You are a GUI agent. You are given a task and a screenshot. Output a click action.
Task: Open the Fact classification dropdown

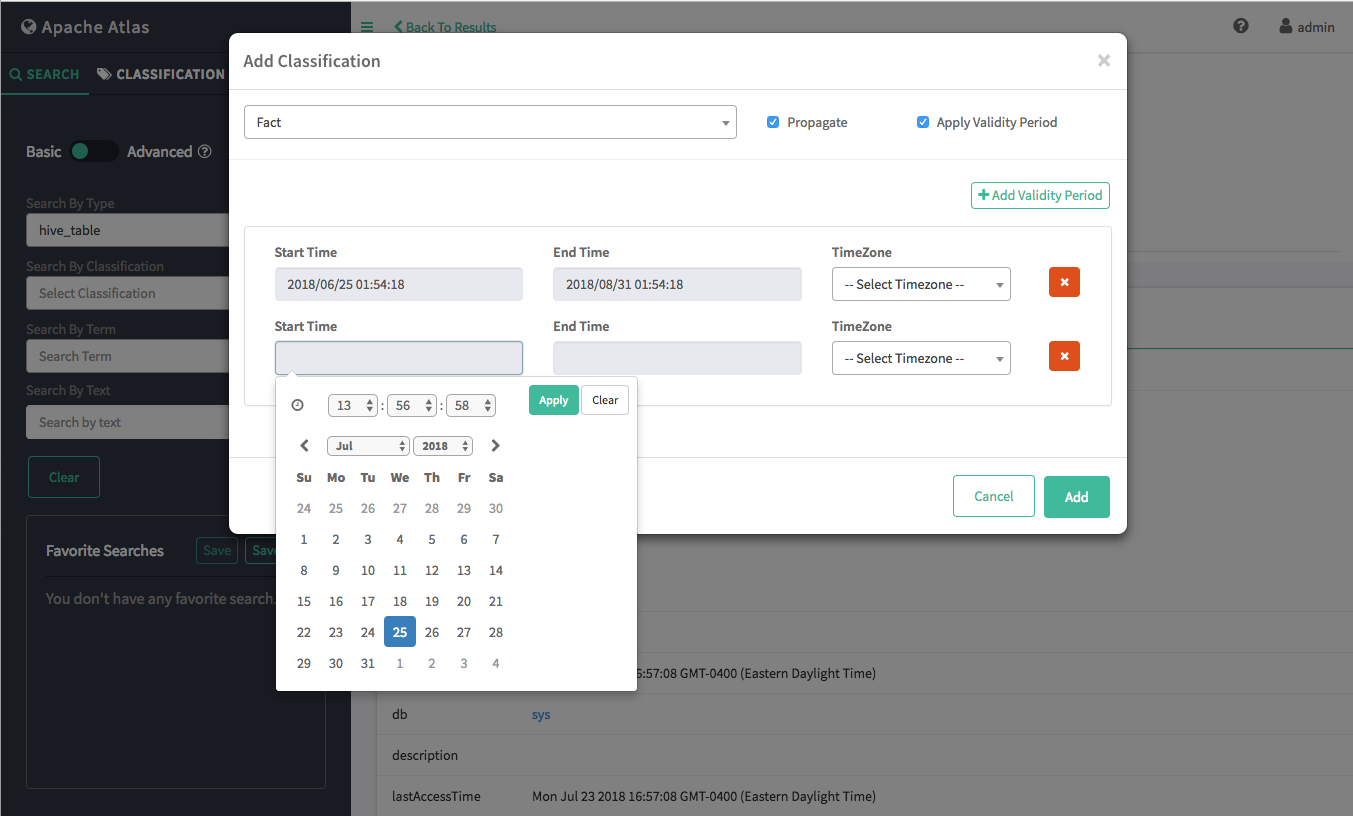[x=490, y=122]
